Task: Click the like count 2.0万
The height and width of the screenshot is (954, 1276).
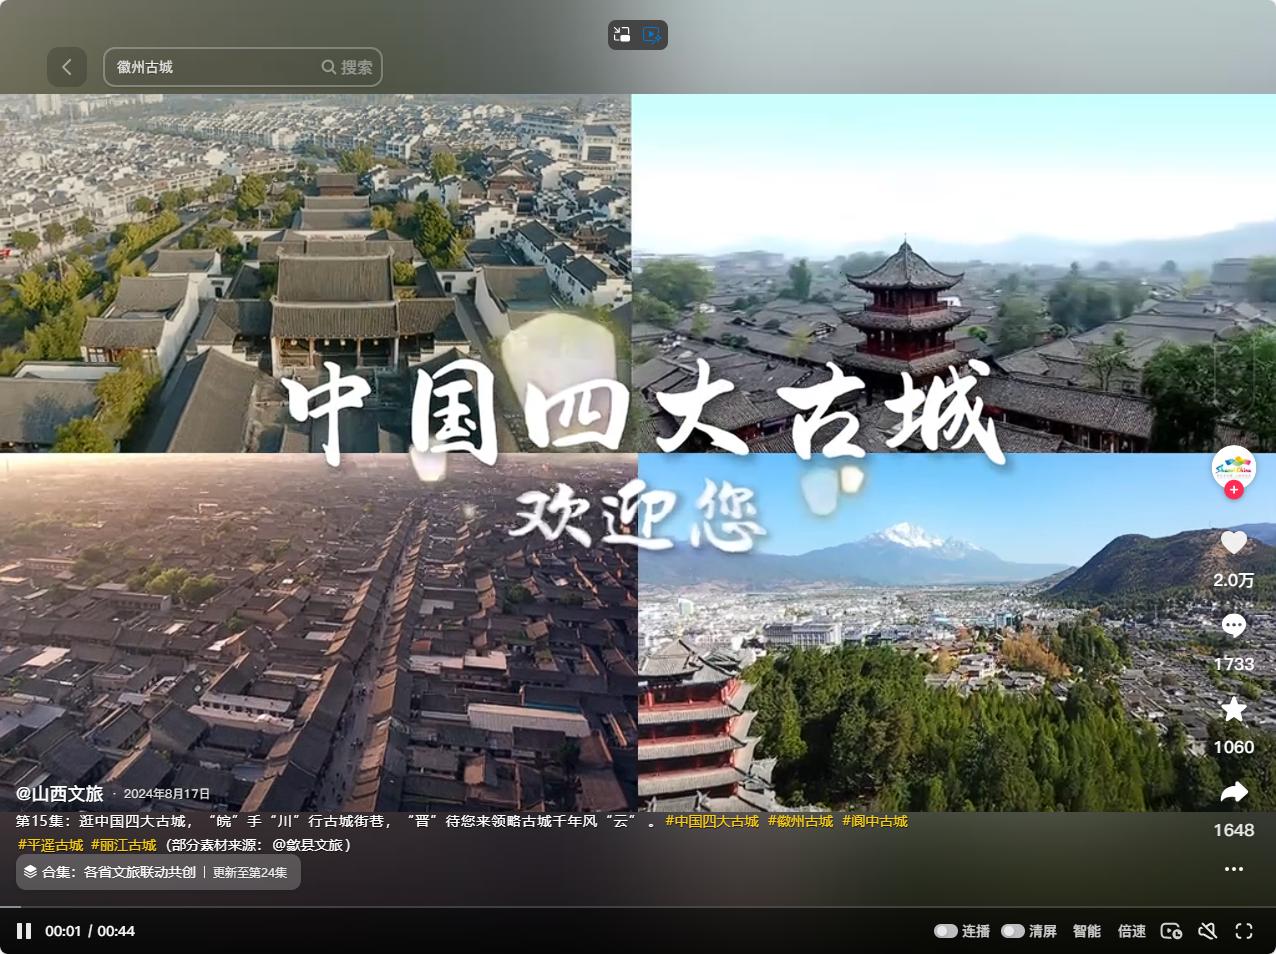Action: tap(1234, 580)
